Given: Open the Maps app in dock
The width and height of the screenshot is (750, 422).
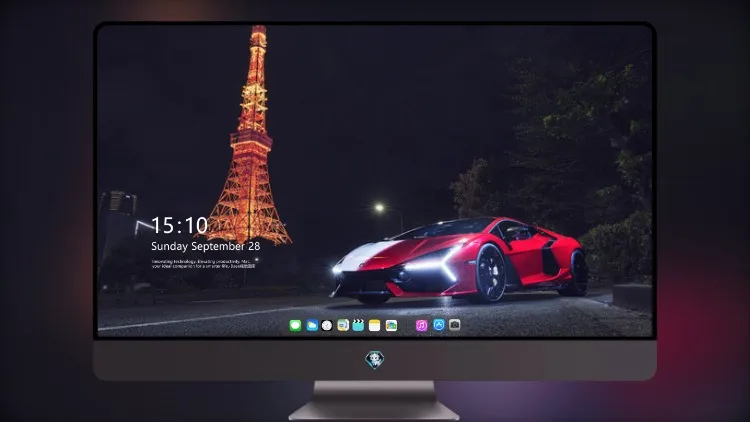Looking at the screenshot, I should pyautogui.click(x=343, y=326).
